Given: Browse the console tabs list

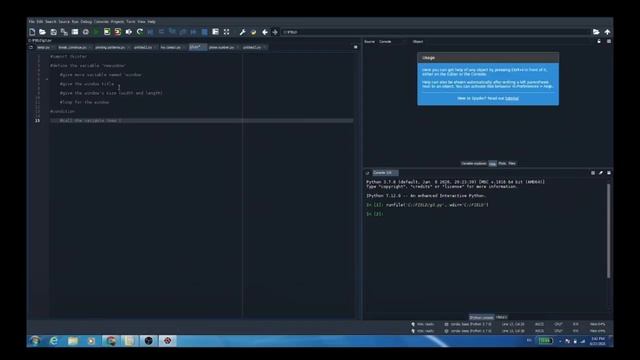Looking at the screenshot, I should tap(367, 173).
